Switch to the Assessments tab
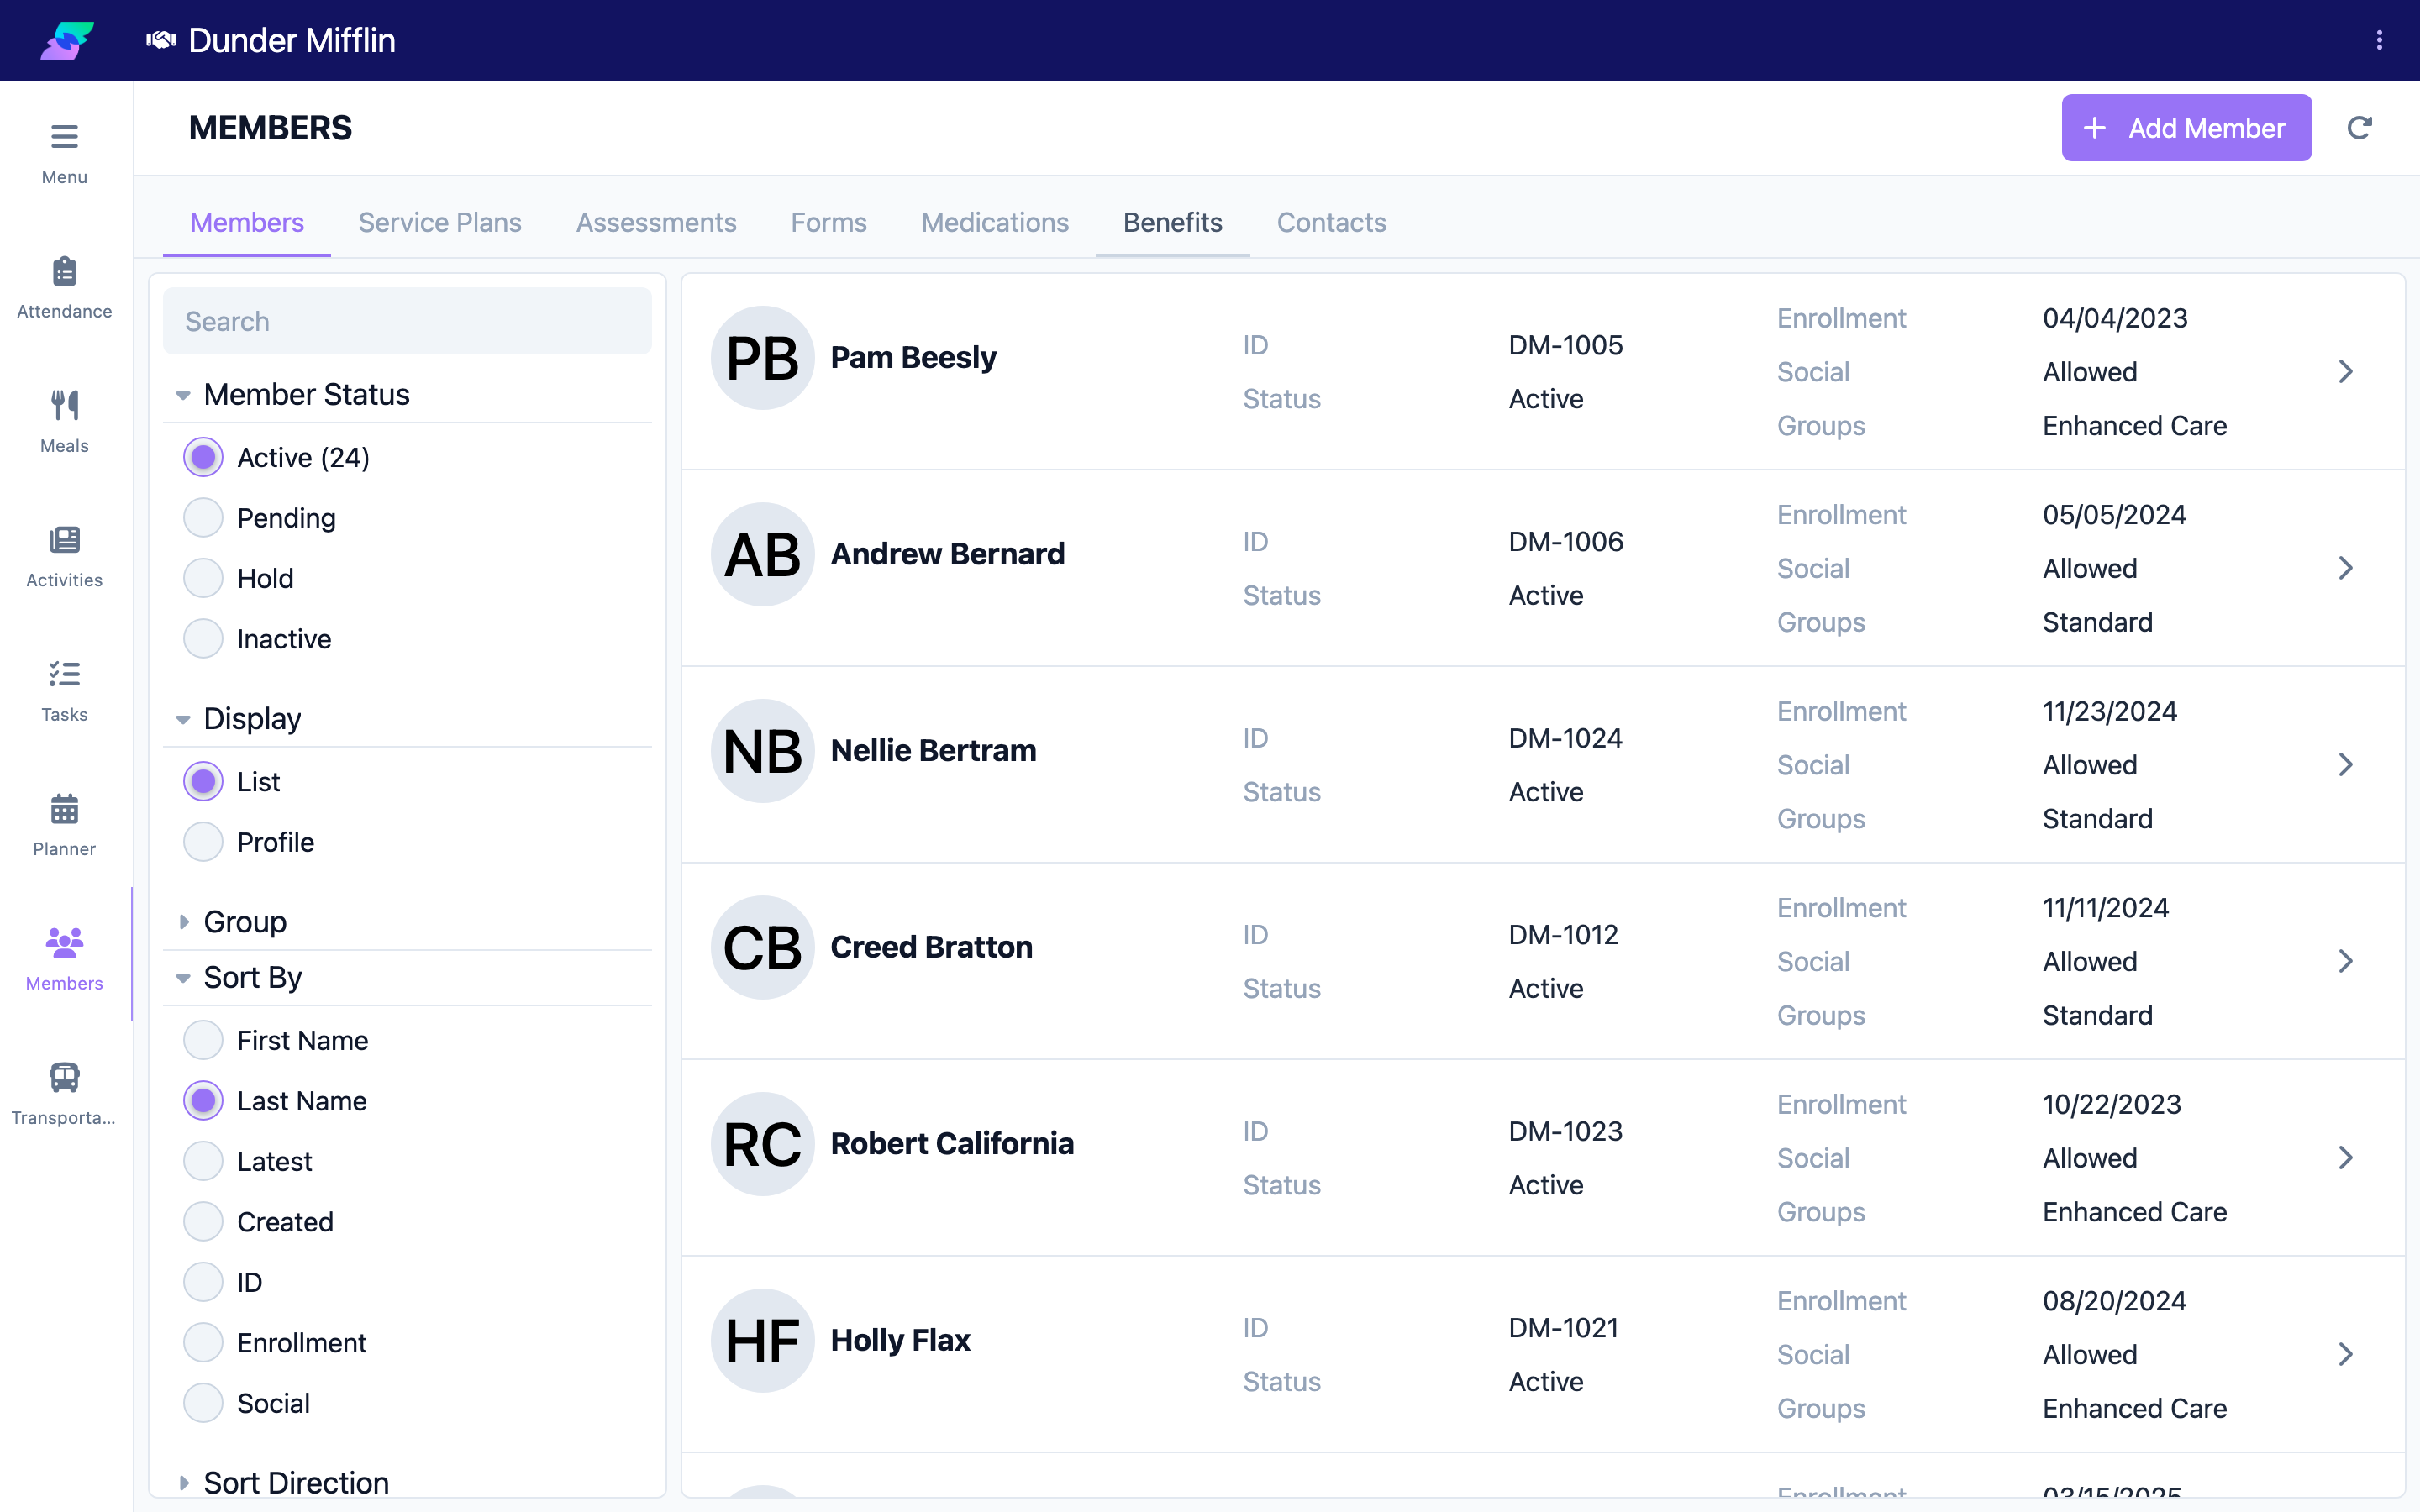 (656, 222)
